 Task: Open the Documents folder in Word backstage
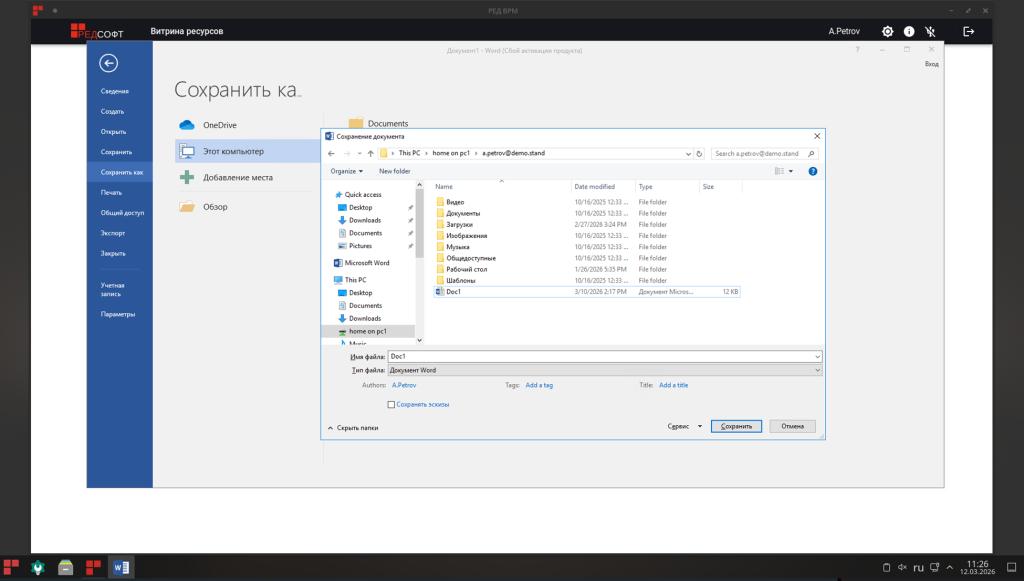pyautogui.click(x=378, y=123)
